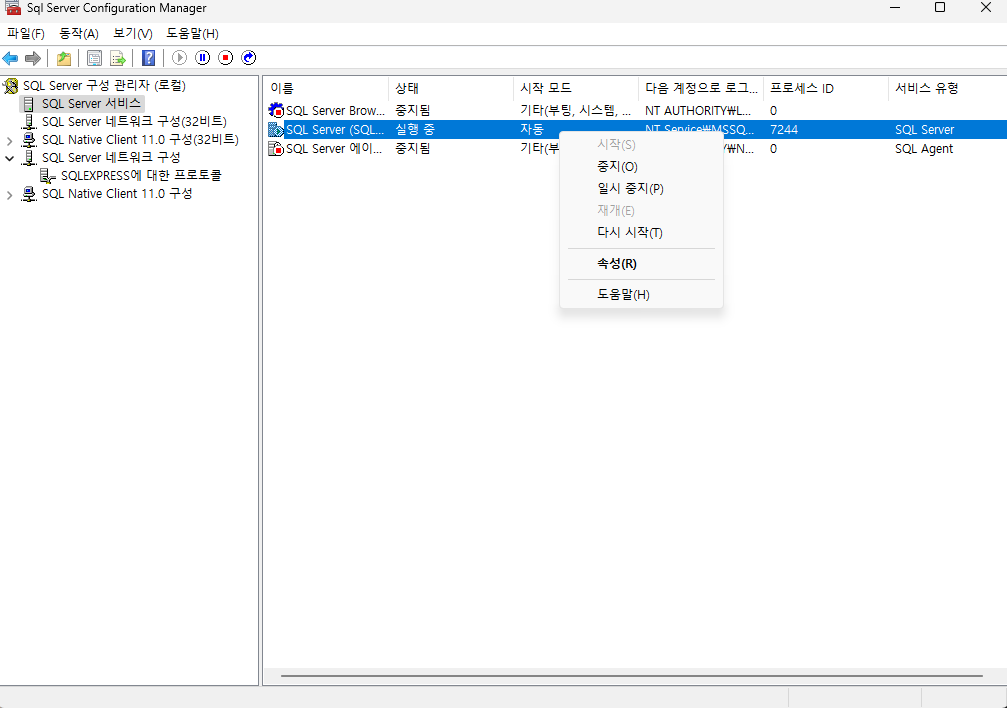1007x708 pixels.
Task: Sort by the 프로세스 ID column header
Action: (826, 88)
